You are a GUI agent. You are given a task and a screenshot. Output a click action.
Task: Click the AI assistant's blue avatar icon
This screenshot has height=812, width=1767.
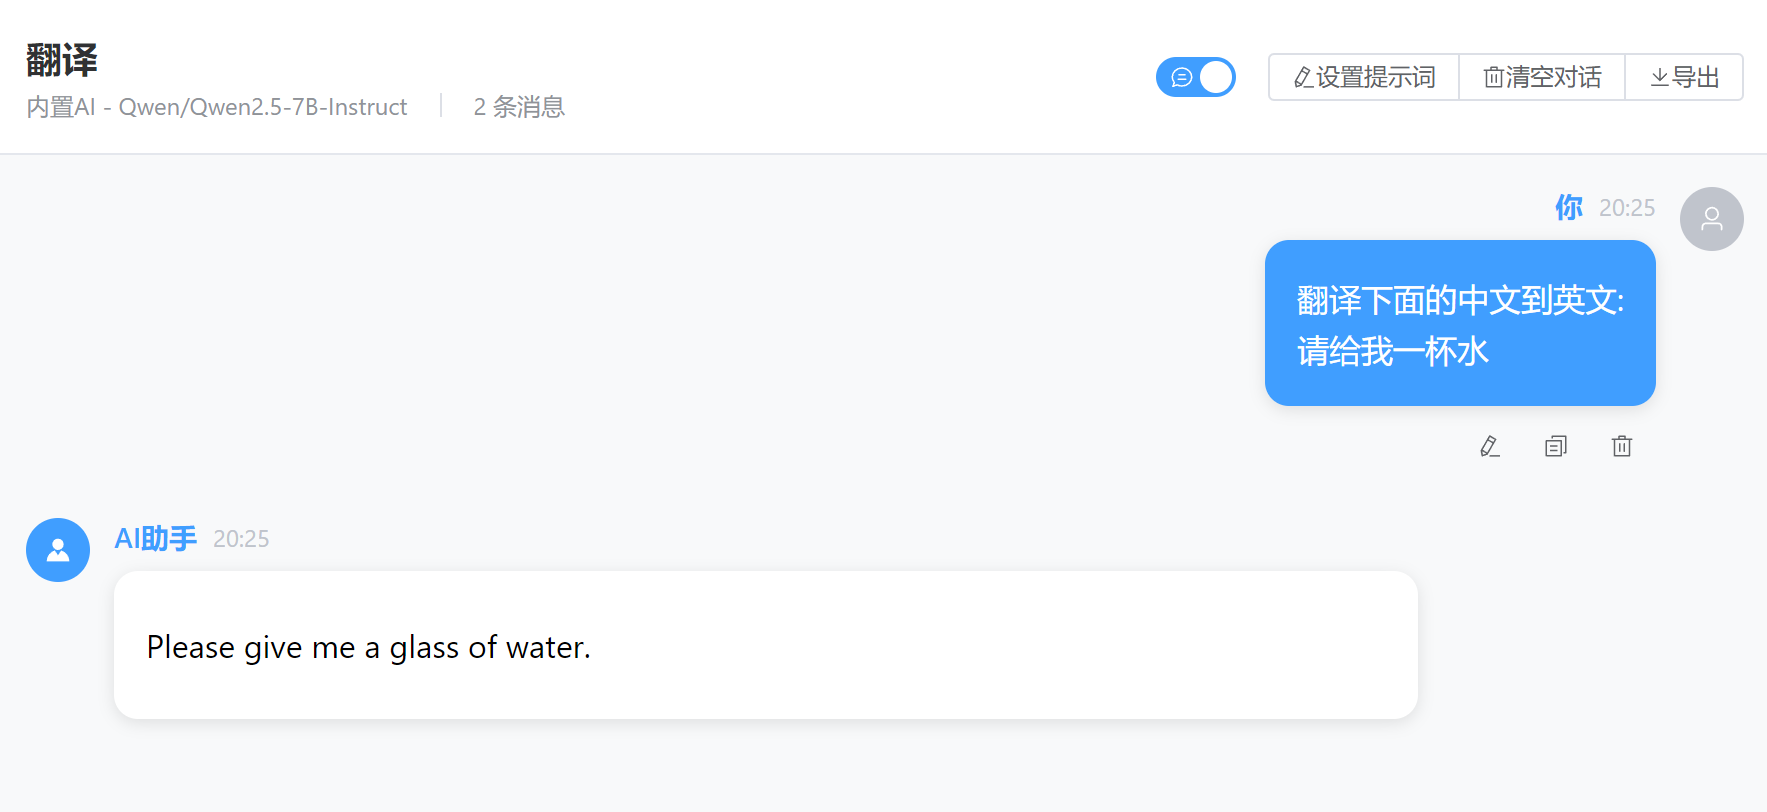click(57, 550)
